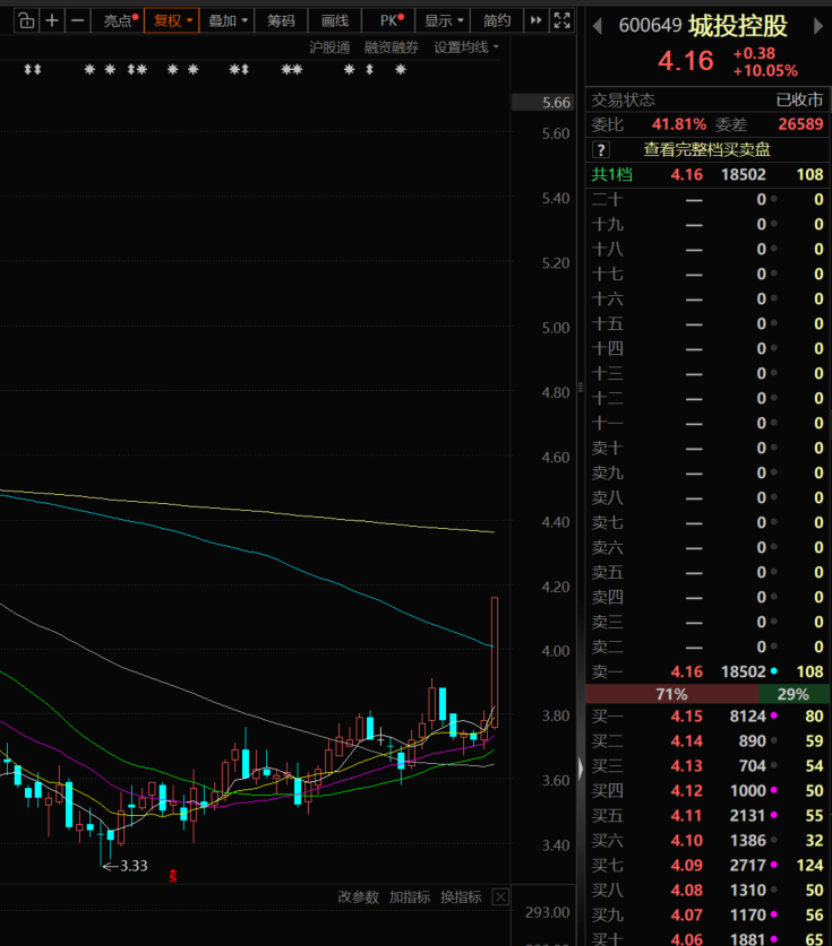
Task: Open the 叠加 overlay dropdown
Action: point(227,21)
